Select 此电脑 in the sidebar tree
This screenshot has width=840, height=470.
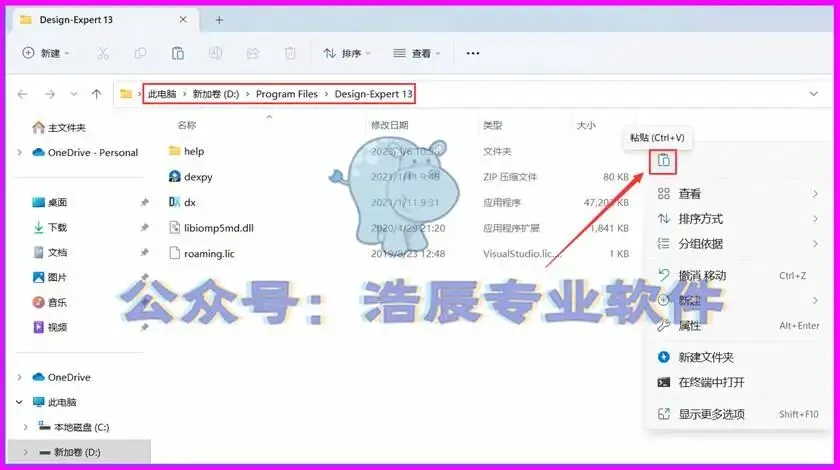54,402
